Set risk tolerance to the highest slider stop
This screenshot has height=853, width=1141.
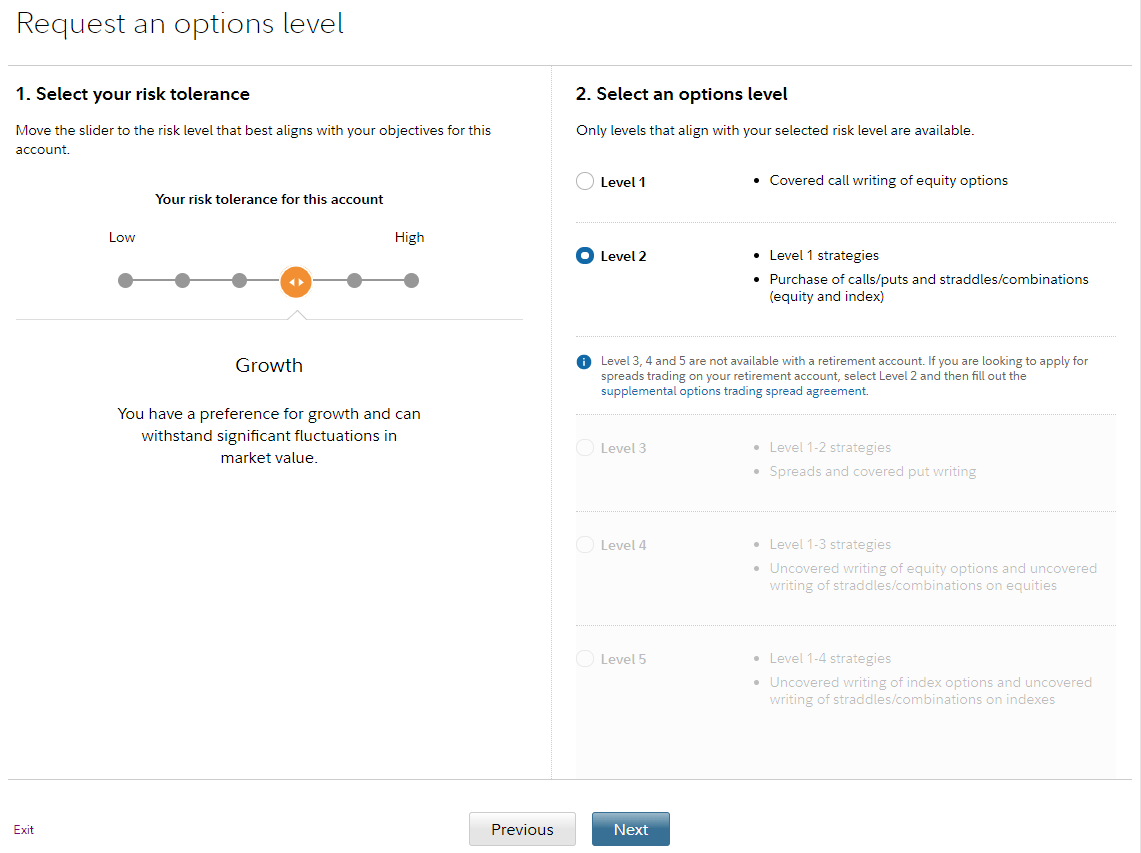pos(411,281)
